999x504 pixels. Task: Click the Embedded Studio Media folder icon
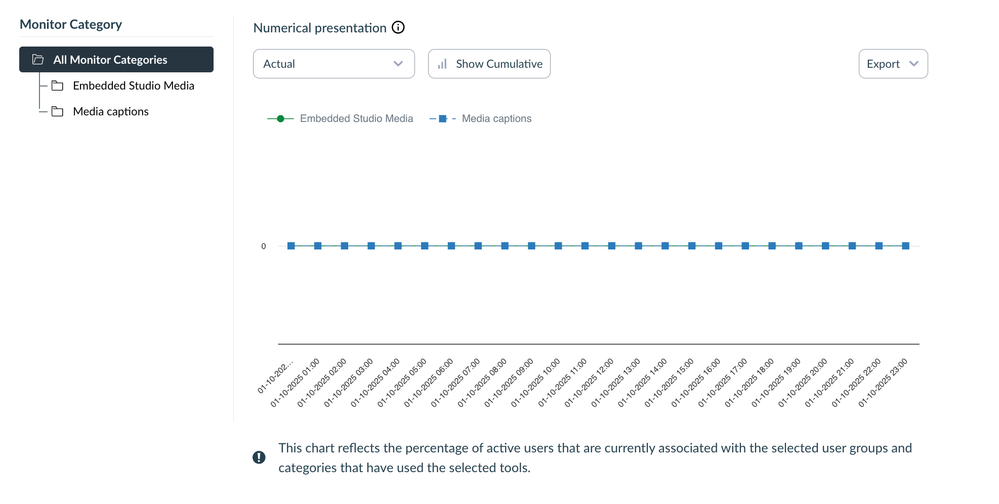57,86
